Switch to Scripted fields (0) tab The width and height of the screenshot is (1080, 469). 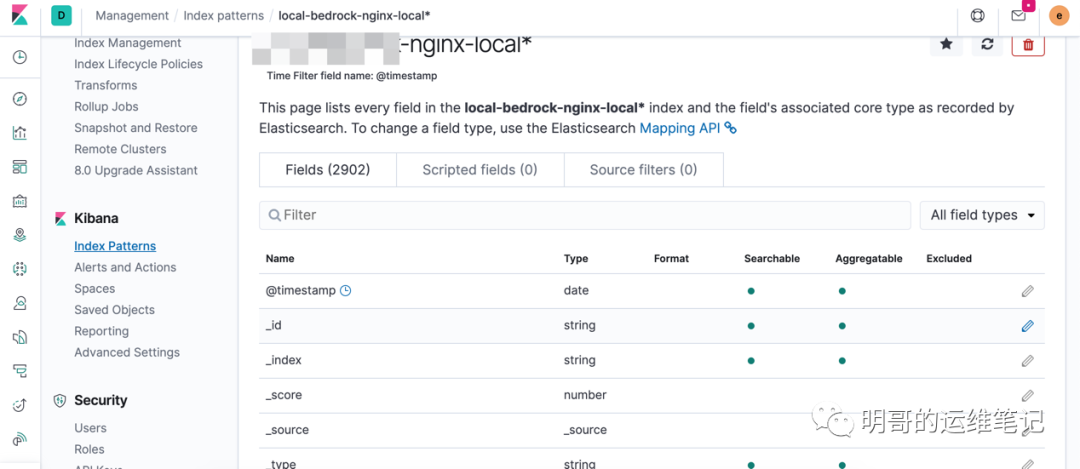coord(480,169)
